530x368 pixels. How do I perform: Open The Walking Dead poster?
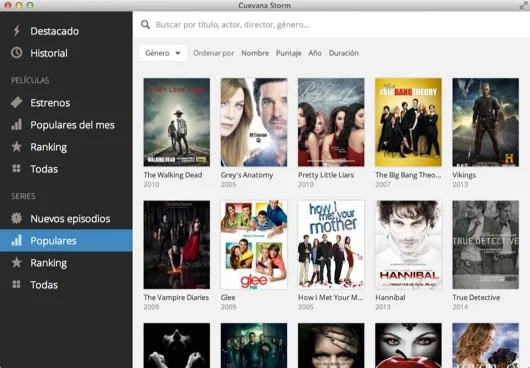pos(176,122)
